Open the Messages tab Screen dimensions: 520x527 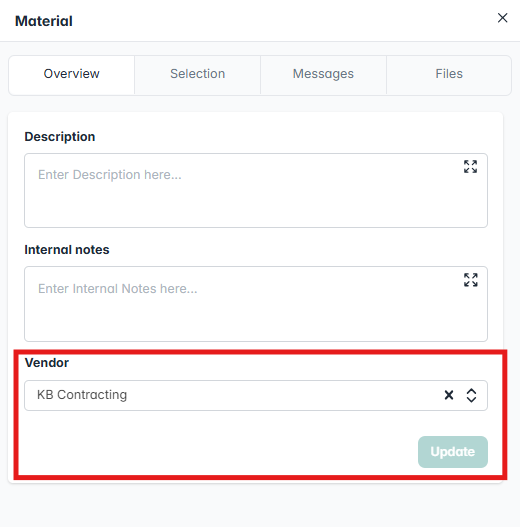323,75
